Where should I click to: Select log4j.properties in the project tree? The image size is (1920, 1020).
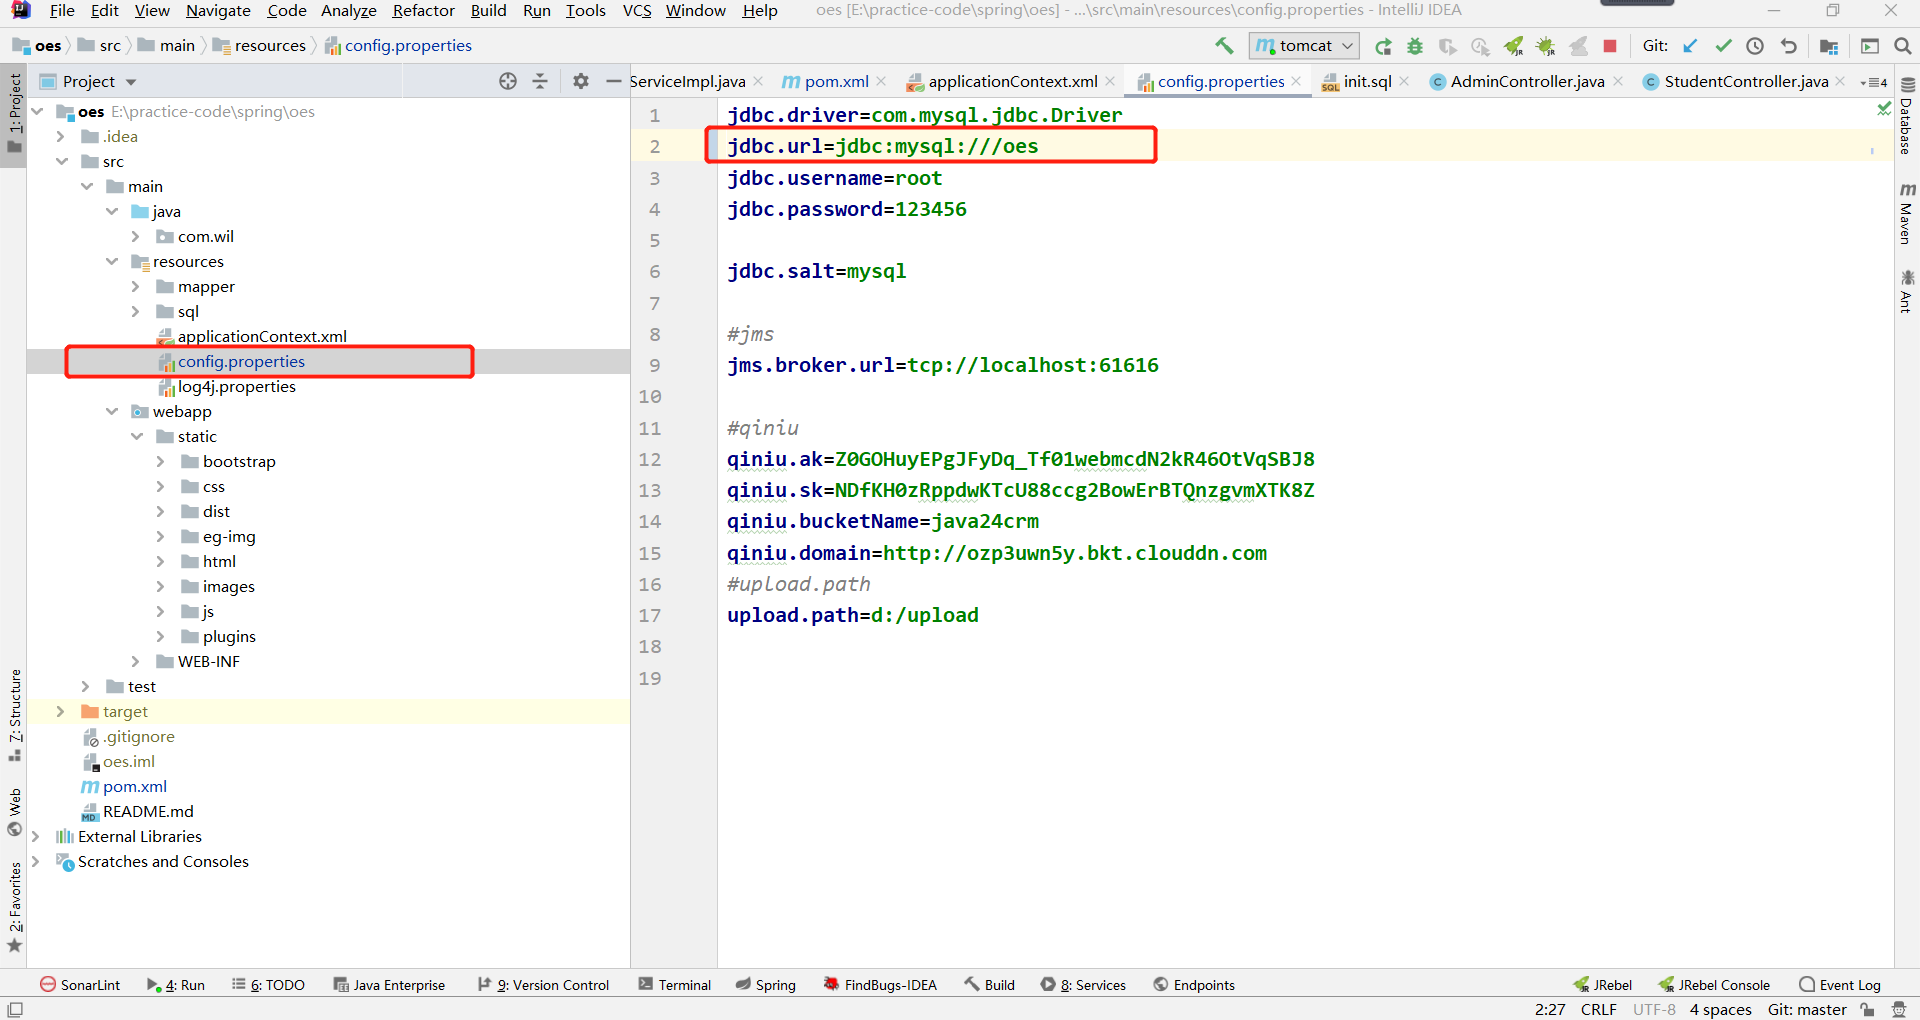pyautogui.click(x=236, y=387)
